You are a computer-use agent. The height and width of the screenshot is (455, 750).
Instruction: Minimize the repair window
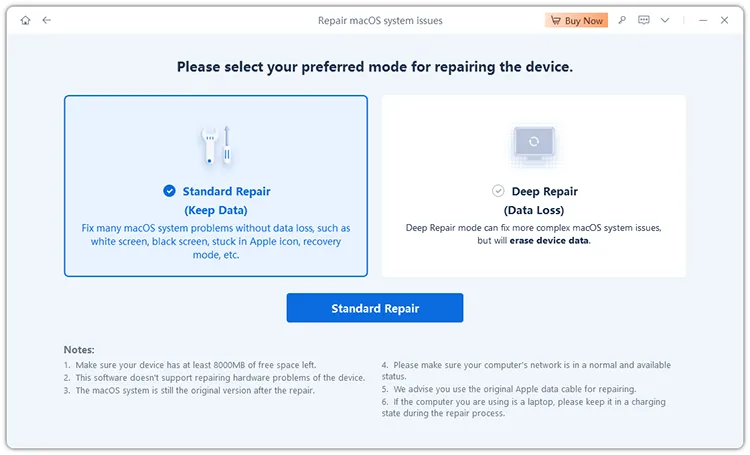(703, 21)
